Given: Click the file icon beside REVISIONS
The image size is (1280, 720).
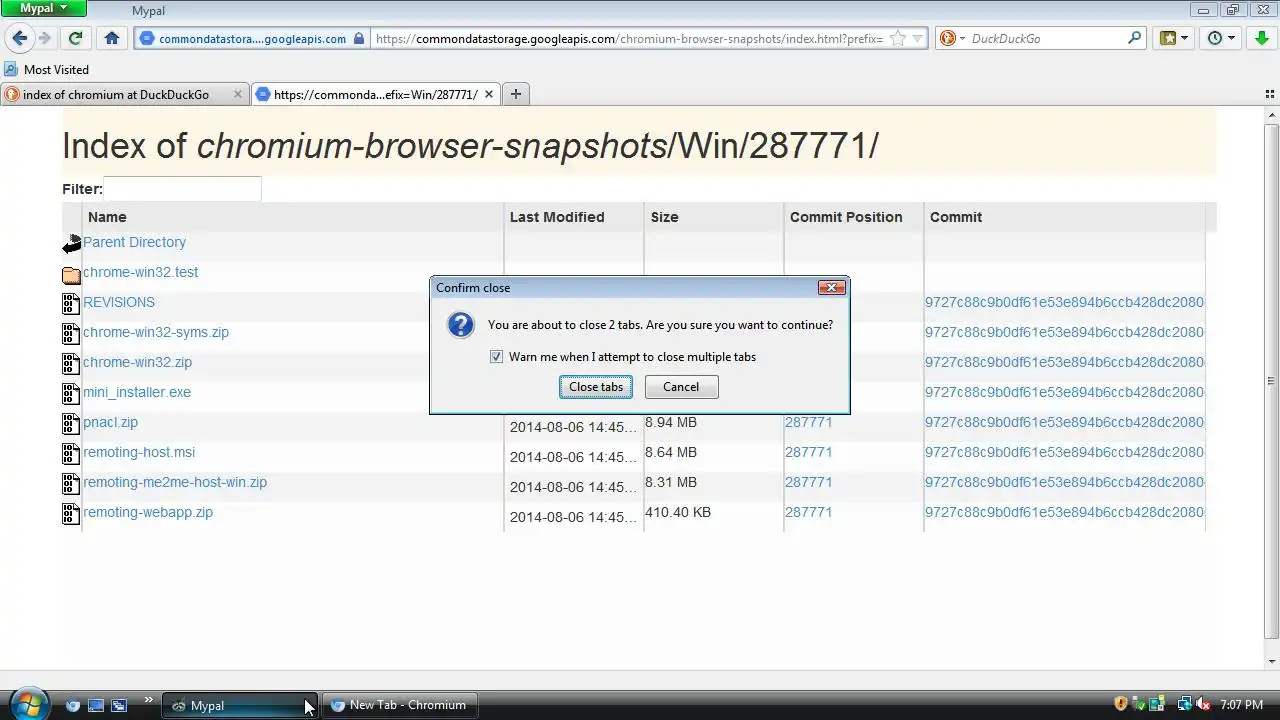Looking at the screenshot, I should coord(71,303).
